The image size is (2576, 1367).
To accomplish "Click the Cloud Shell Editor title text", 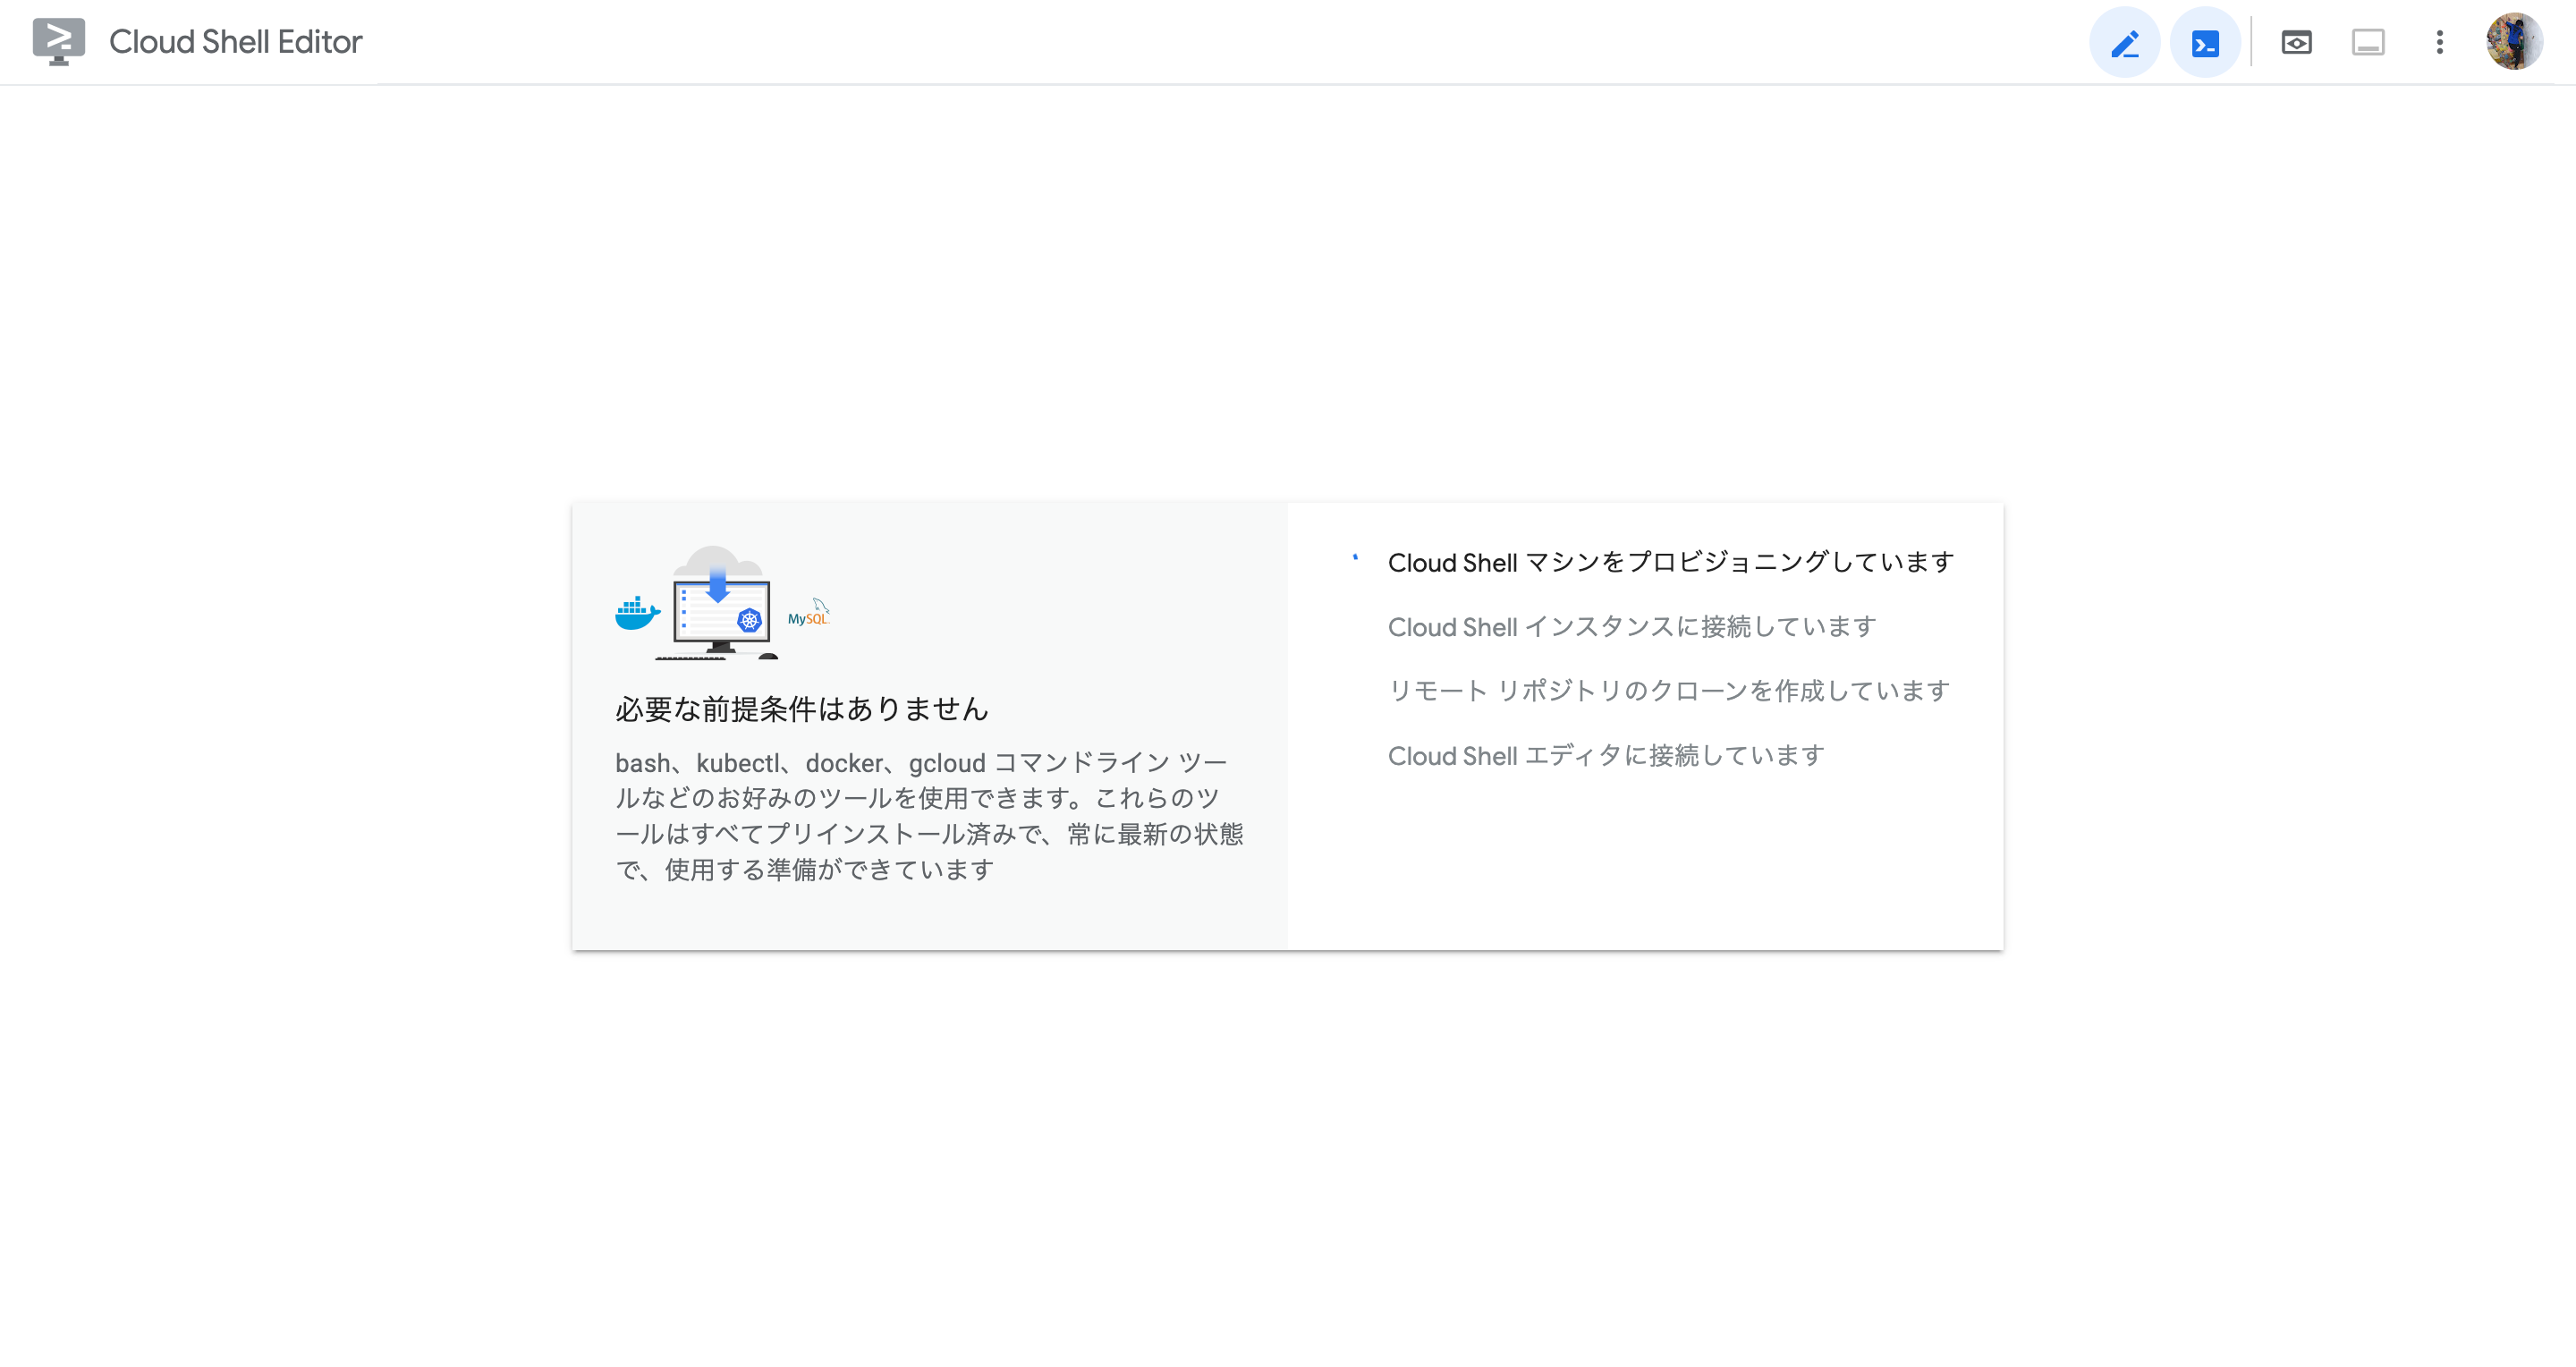I will (x=236, y=41).
